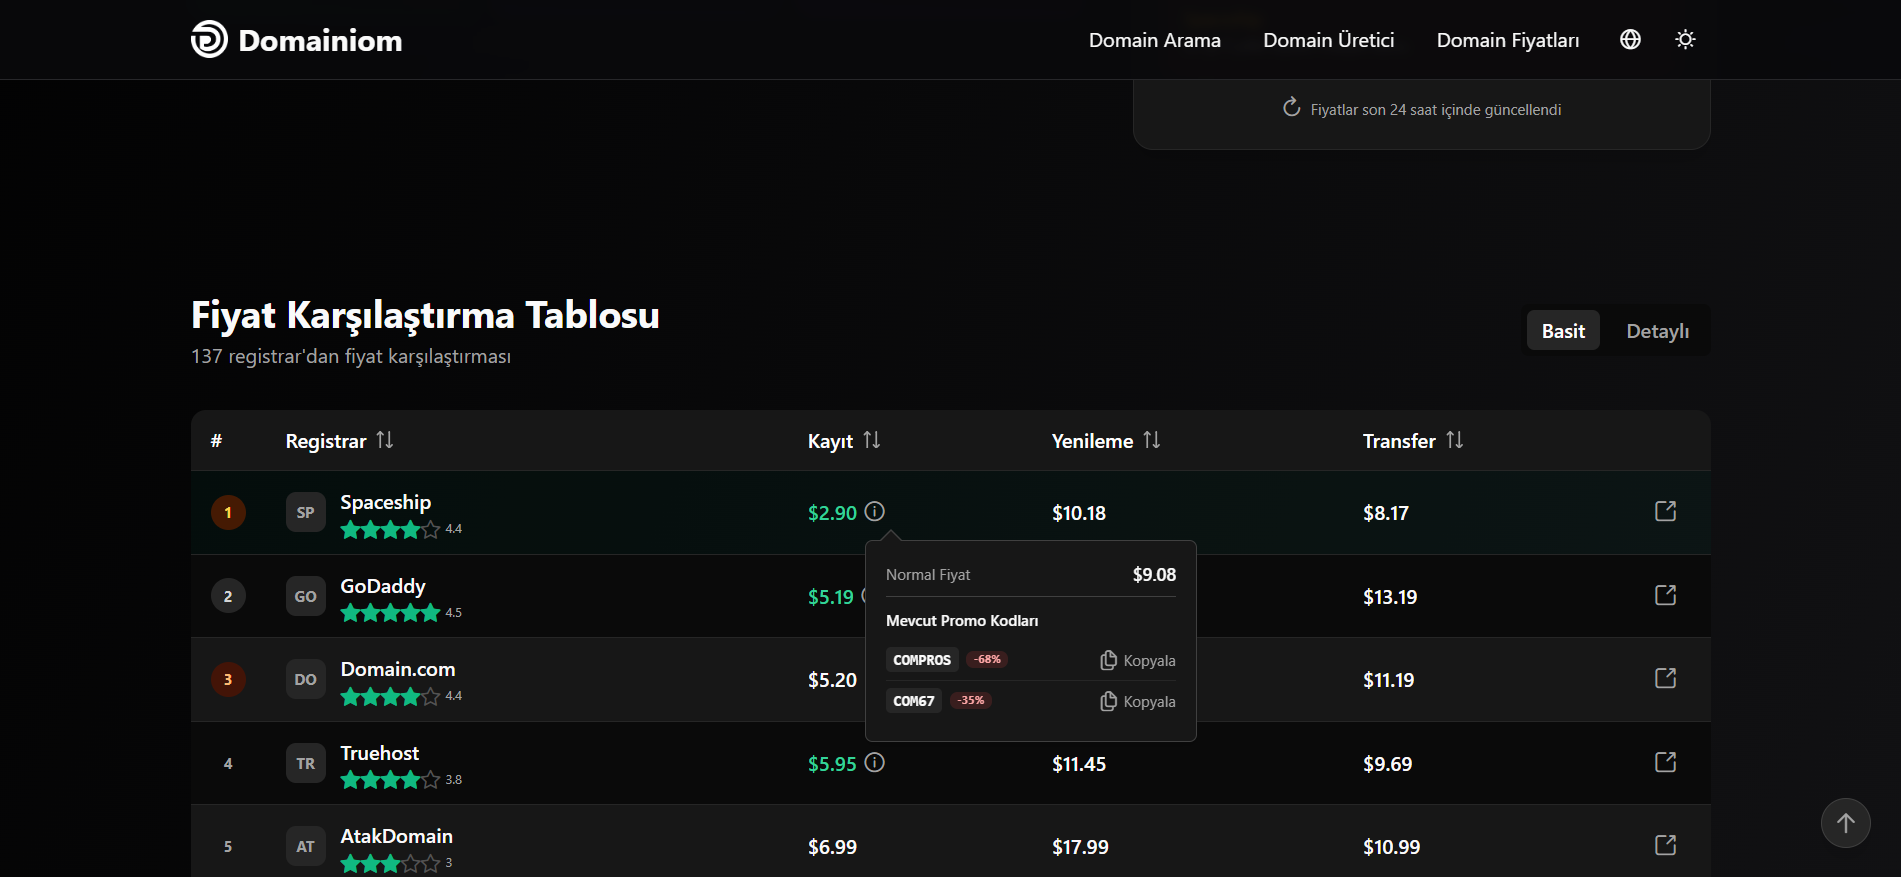Open the language globe selector

(1630, 39)
